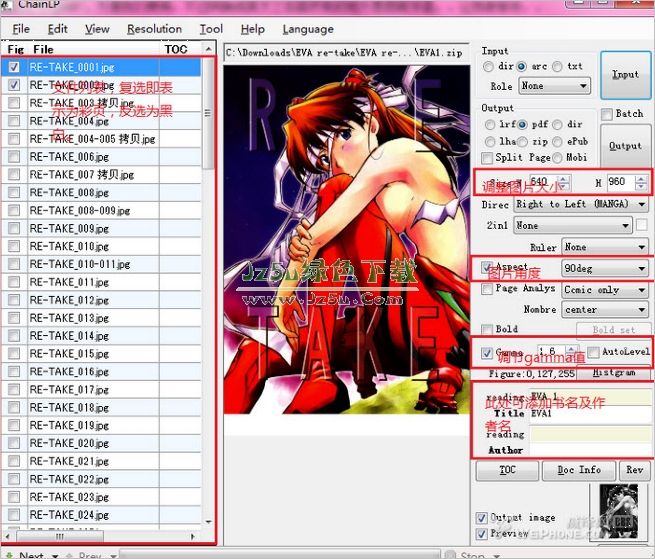Open the Ruler dropdown
The width and height of the screenshot is (655, 559).
(605, 247)
